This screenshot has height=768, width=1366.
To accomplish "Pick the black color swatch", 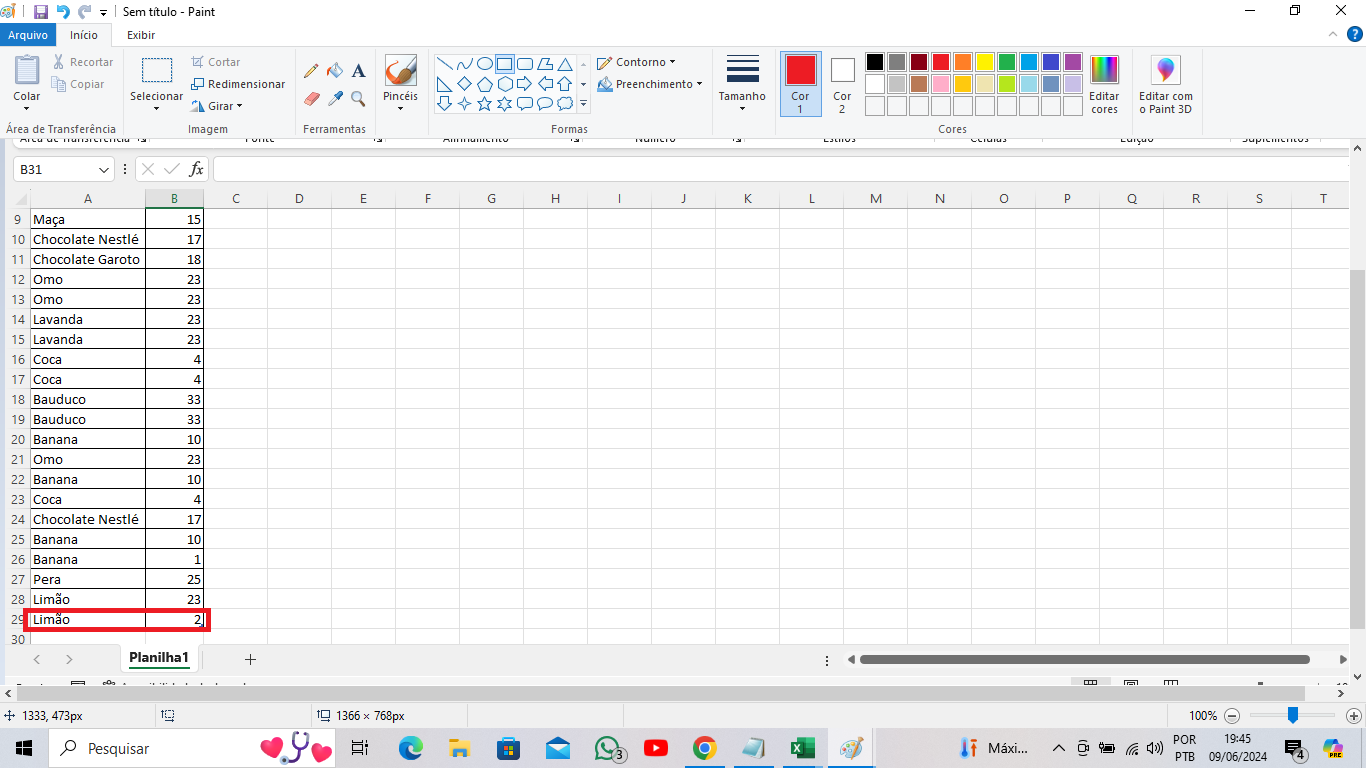I will click(875, 62).
